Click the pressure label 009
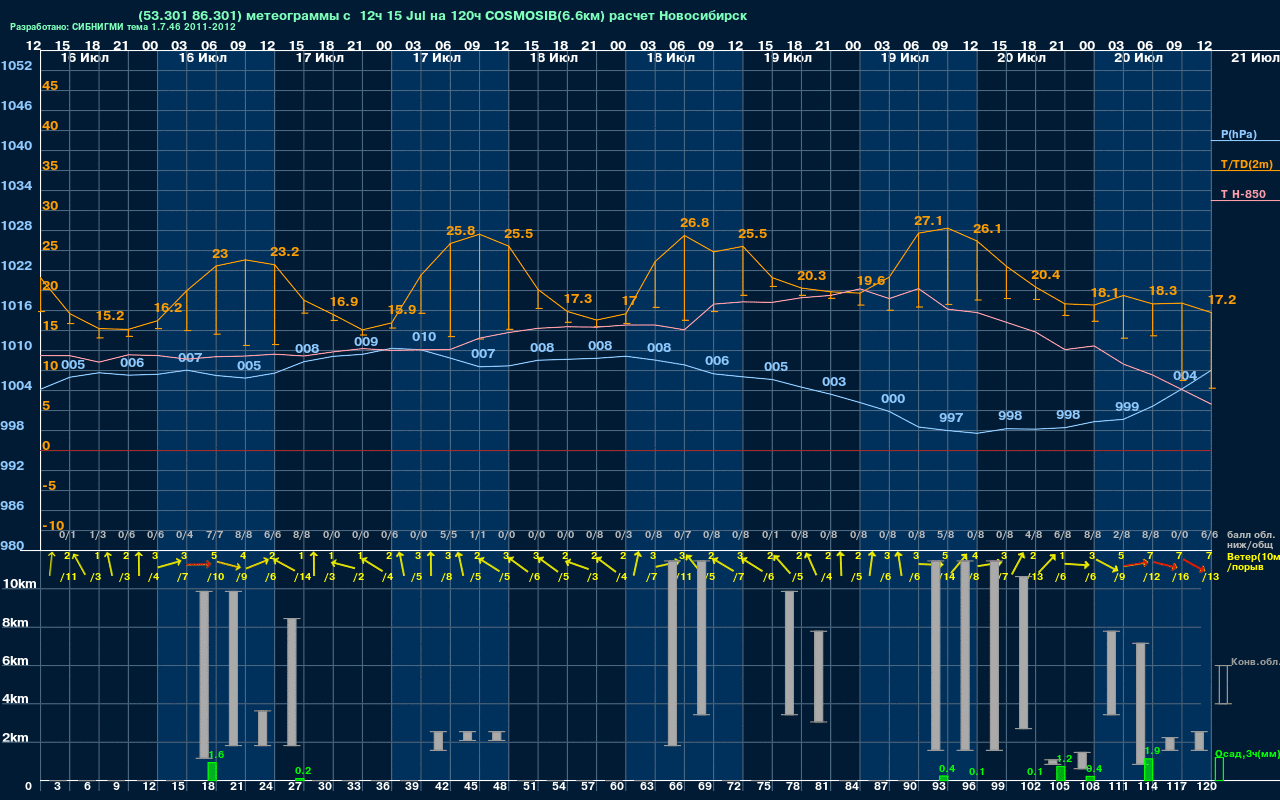The width and height of the screenshot is (1280, 800). click(366, 342)
